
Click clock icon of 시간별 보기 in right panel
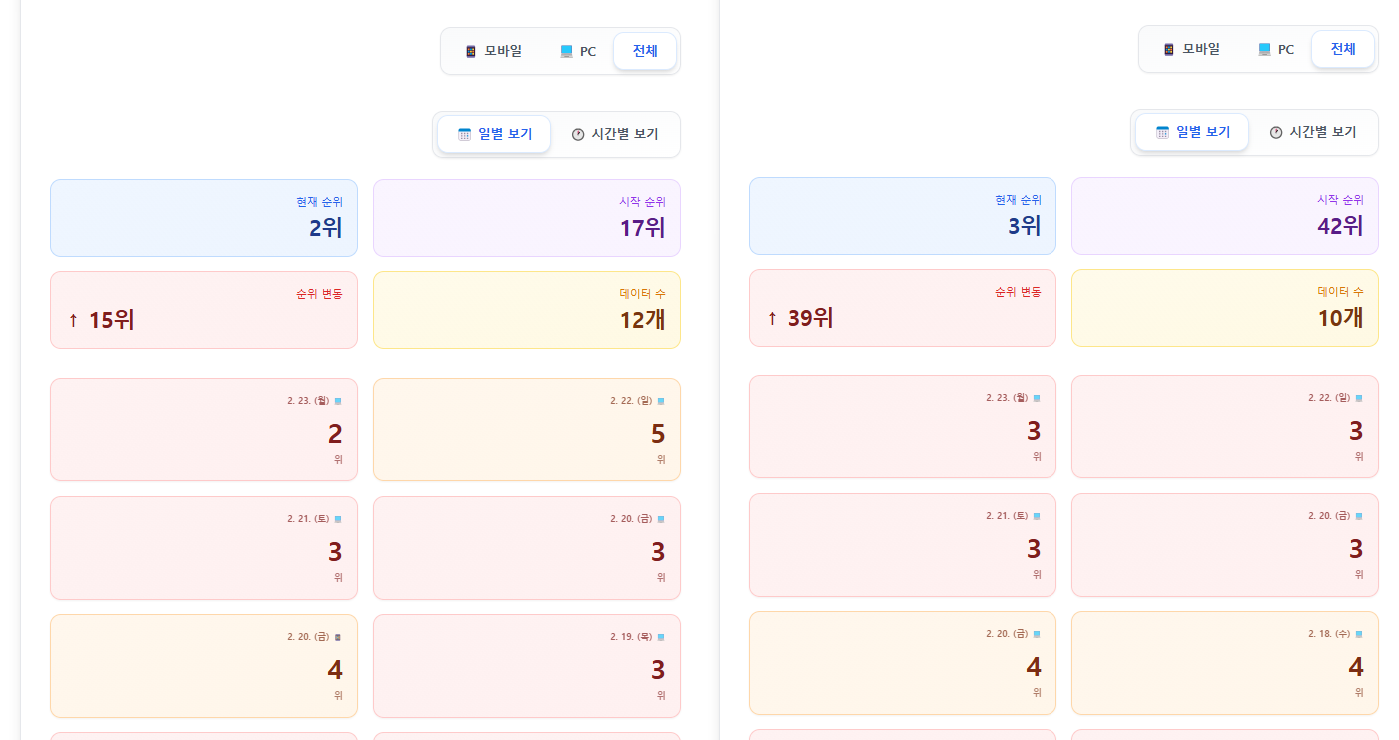pos(1276,132)
